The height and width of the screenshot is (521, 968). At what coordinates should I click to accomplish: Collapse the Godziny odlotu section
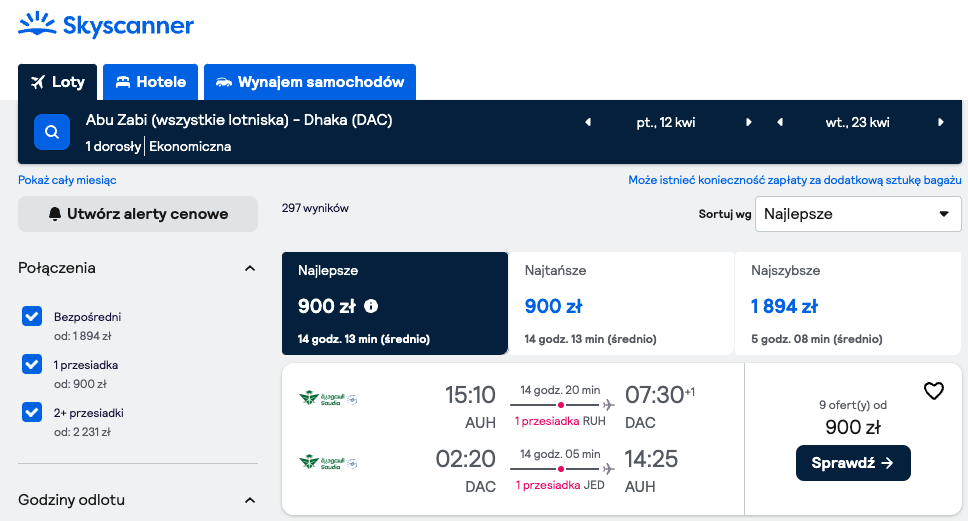pos(249,500)
